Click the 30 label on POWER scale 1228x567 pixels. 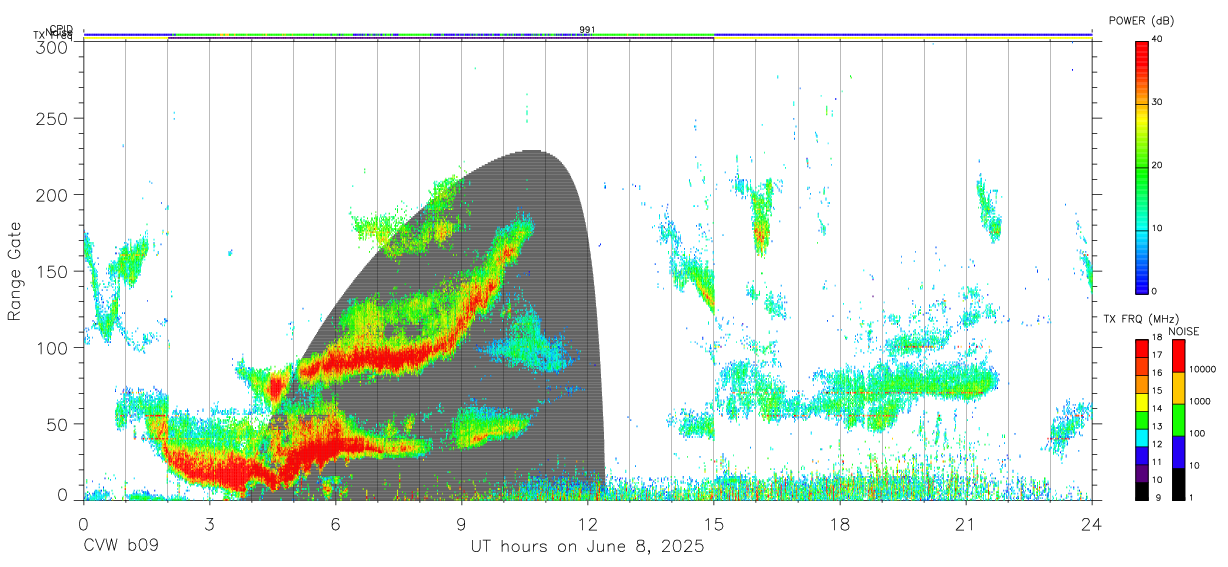click(1158, 103)
